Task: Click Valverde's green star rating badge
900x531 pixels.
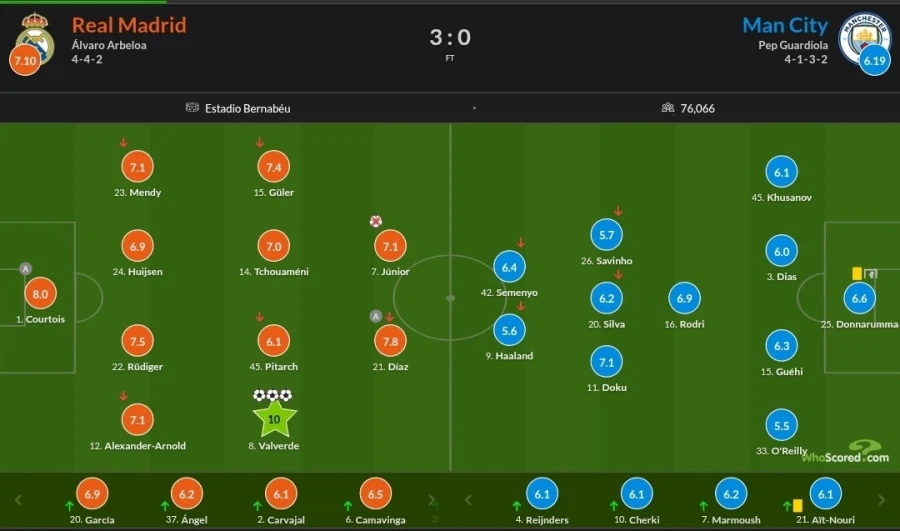Action: (275, 417)
